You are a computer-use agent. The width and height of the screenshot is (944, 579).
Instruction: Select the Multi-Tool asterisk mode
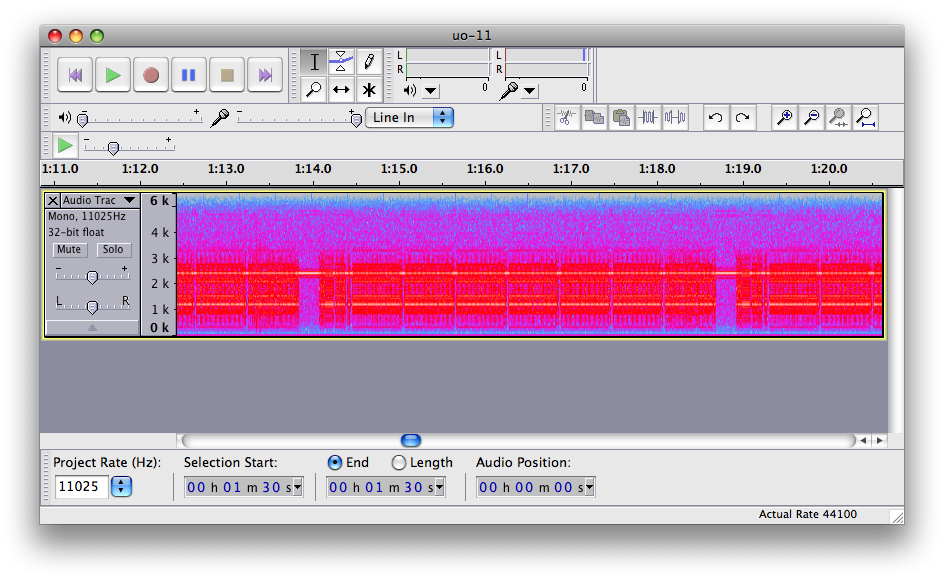368,90
